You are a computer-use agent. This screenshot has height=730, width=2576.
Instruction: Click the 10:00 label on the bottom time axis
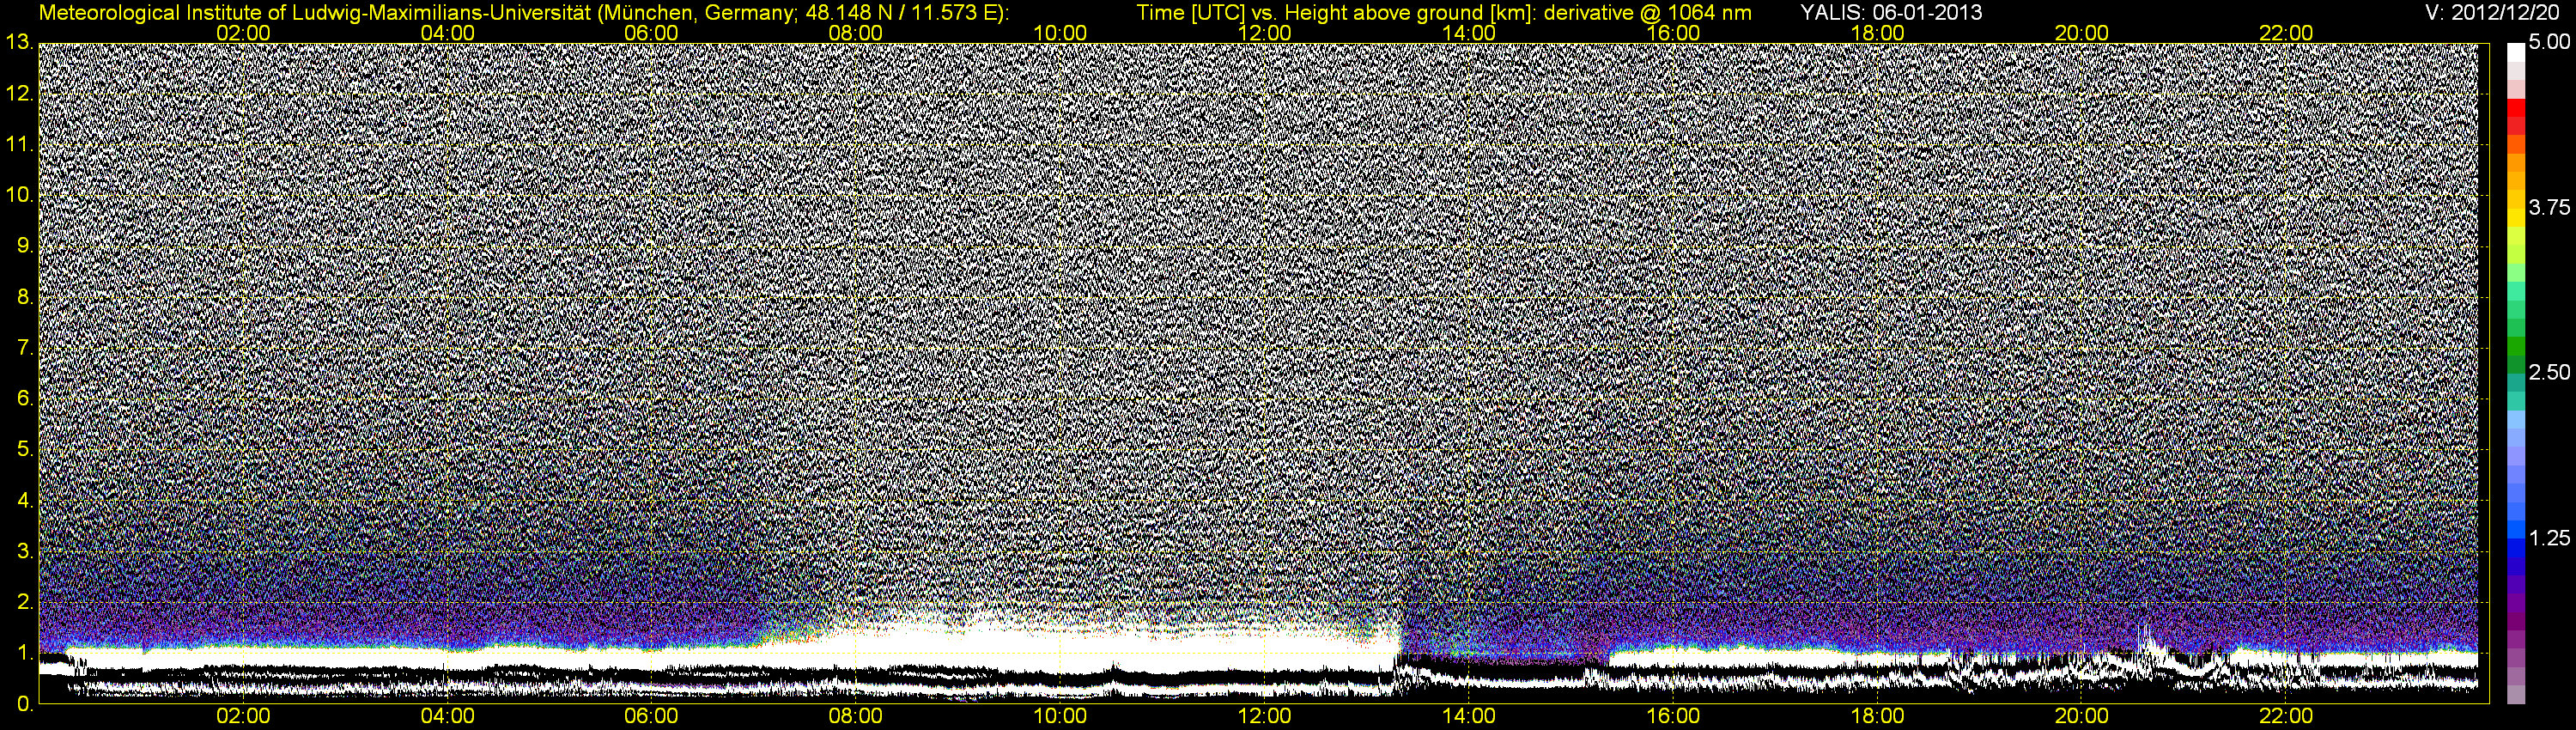[1060, 717]
